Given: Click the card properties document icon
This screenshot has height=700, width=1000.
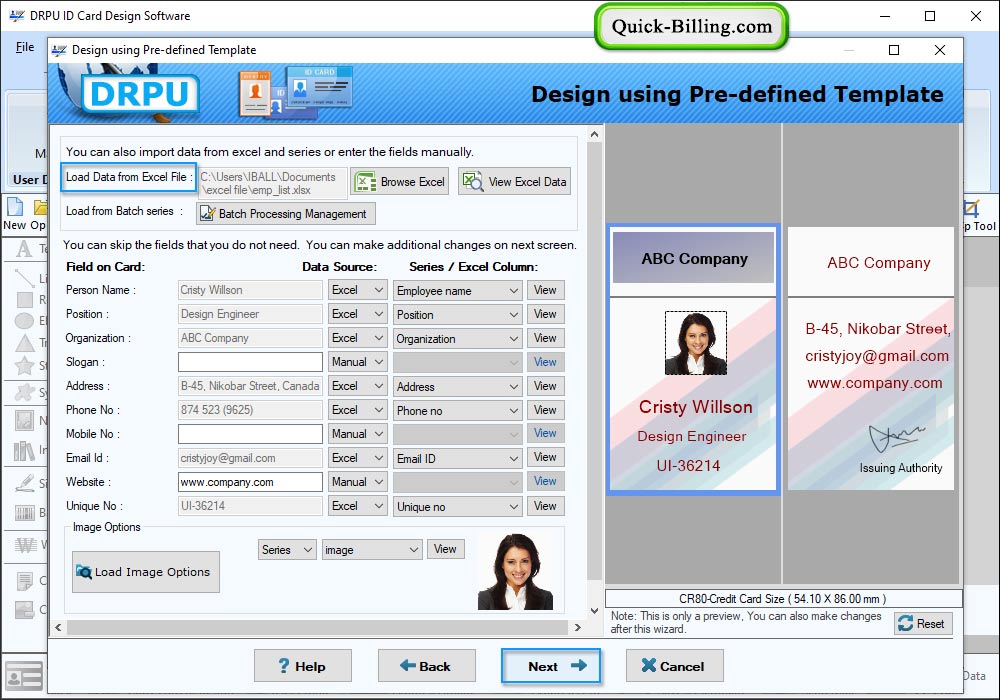Looking at the screenshot, I should 24,581.
